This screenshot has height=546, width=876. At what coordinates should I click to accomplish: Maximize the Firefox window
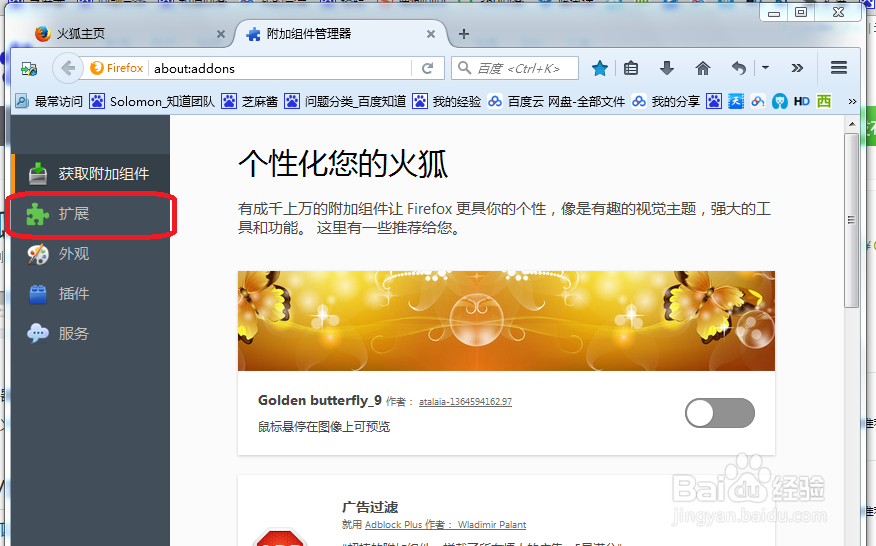tap(801, 12)
